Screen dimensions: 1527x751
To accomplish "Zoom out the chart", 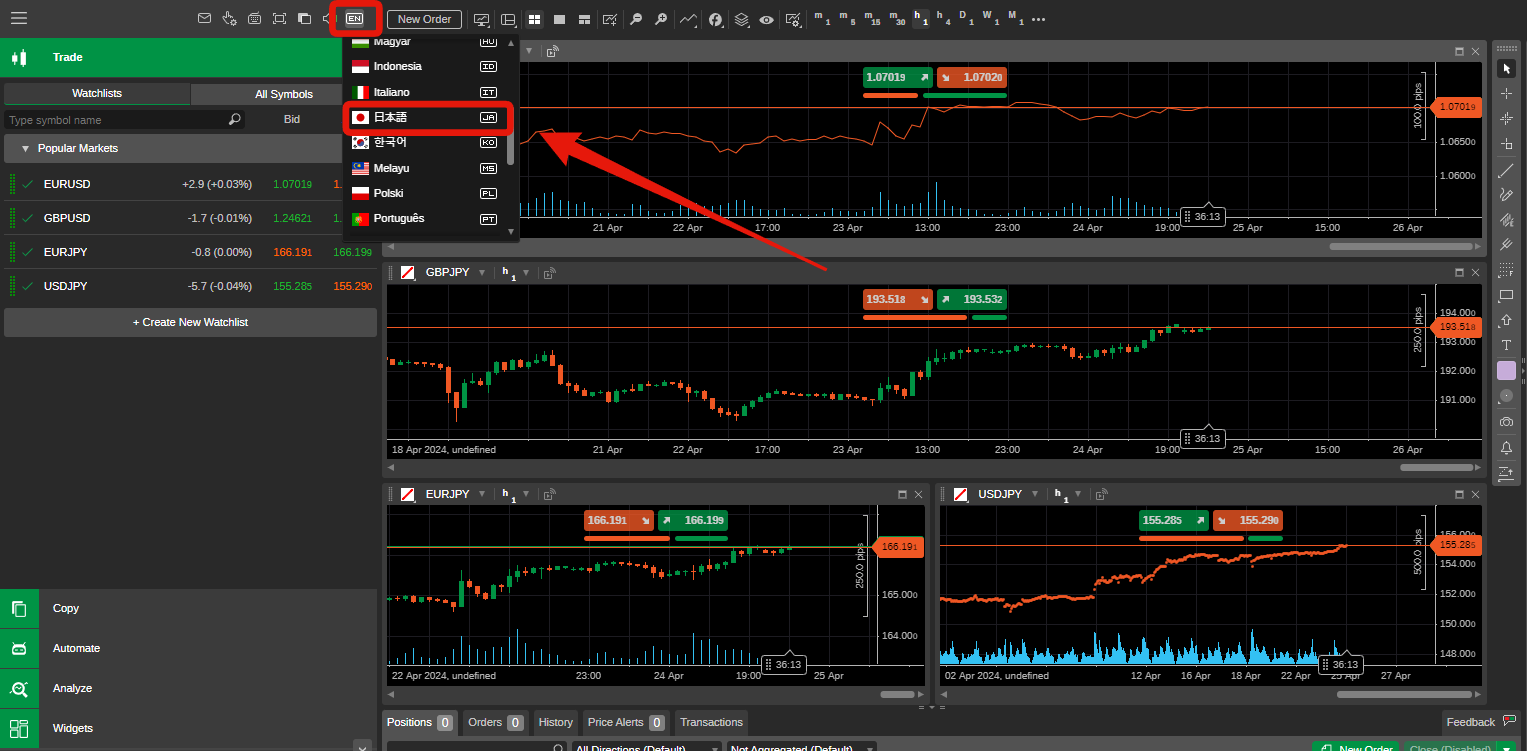I will pyautogui.click(x=636, y=19).
